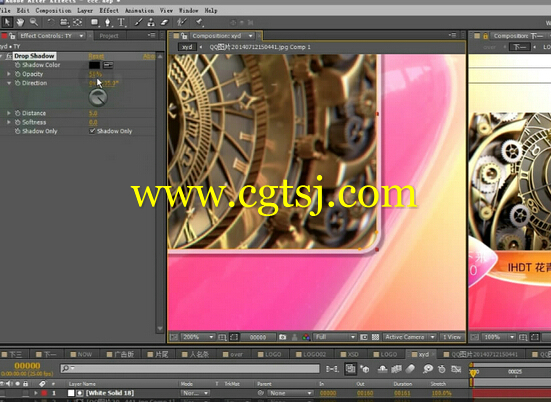Viewport: 551px width, 402px height.
Task: Toggle the Drop Shadow fx switch
Action: pyautogui.click(x=9, y=56)
